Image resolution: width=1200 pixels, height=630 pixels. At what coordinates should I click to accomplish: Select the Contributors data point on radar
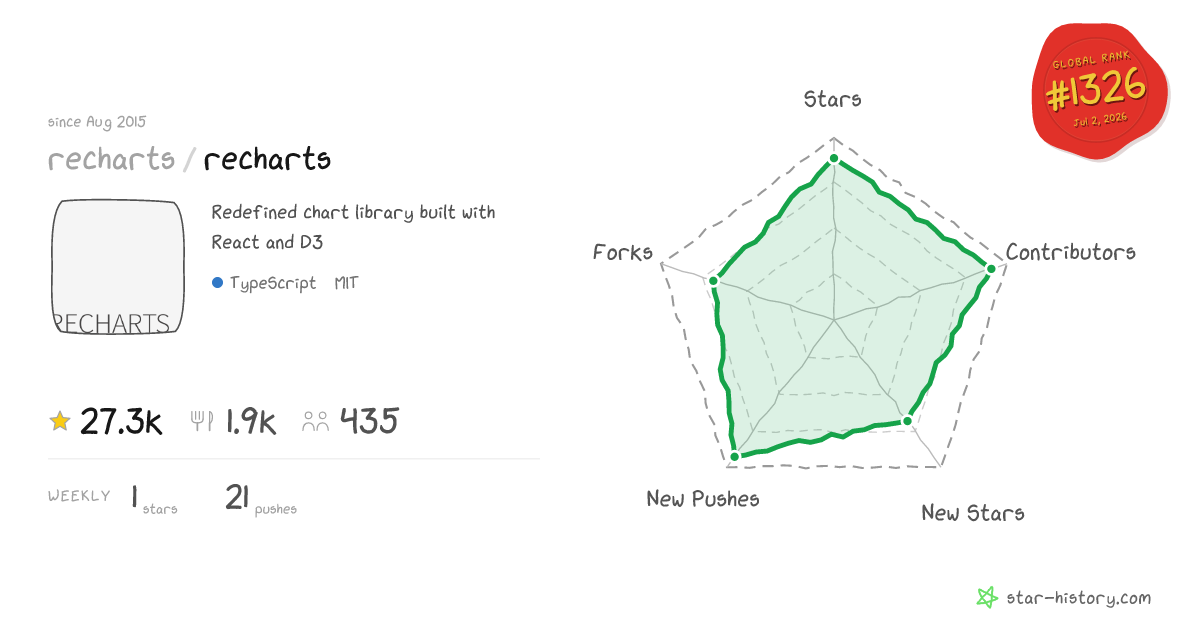point(991,268)
